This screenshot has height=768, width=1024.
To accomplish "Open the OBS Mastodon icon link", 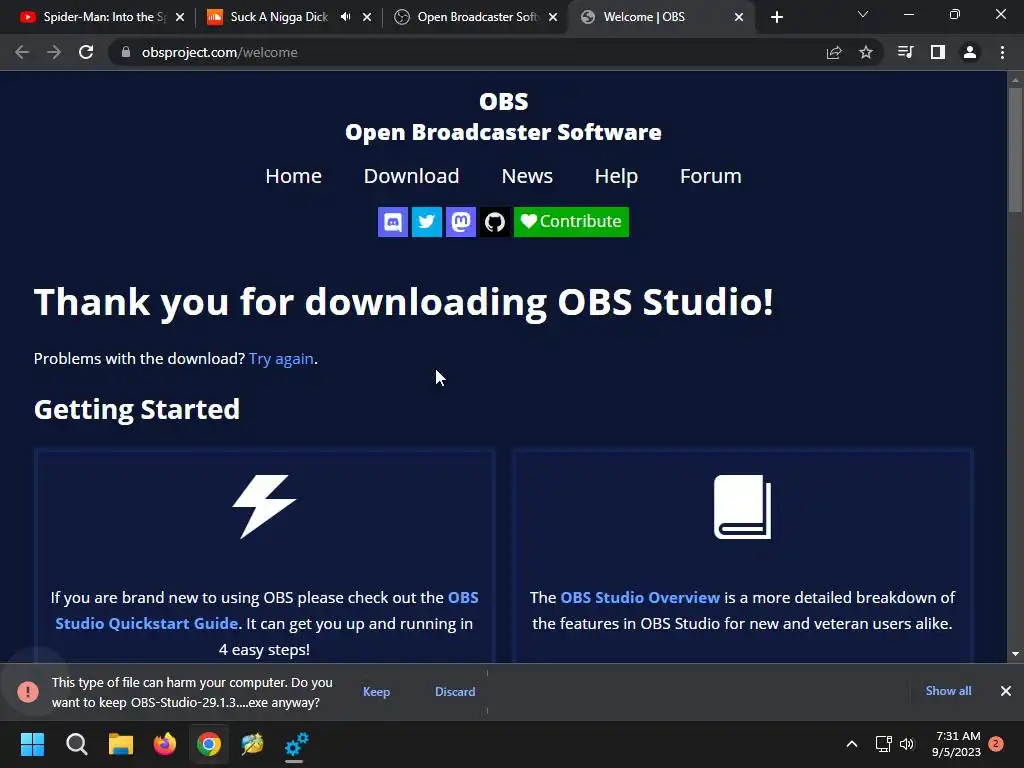I will point(460,222).
